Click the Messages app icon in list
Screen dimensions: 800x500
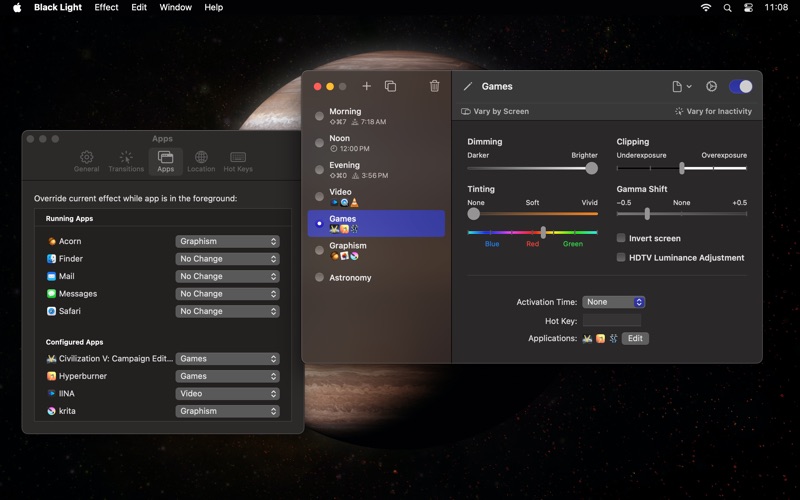coord(52,293)
